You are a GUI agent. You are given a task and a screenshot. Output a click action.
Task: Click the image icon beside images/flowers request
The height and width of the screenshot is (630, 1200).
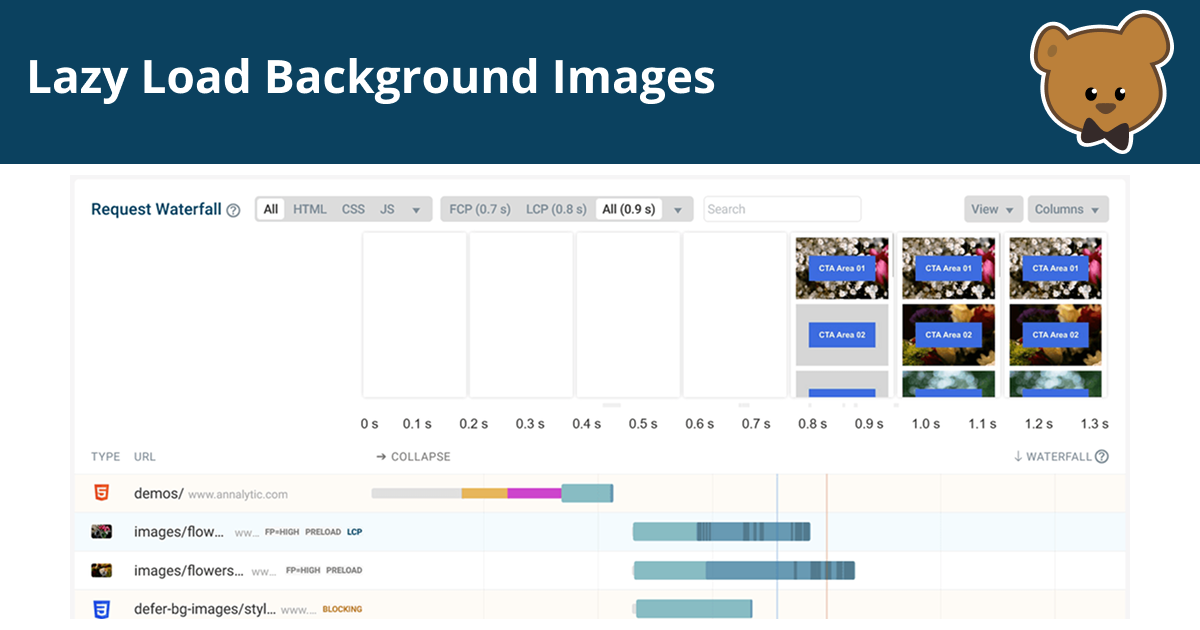[x=101, y=570]
